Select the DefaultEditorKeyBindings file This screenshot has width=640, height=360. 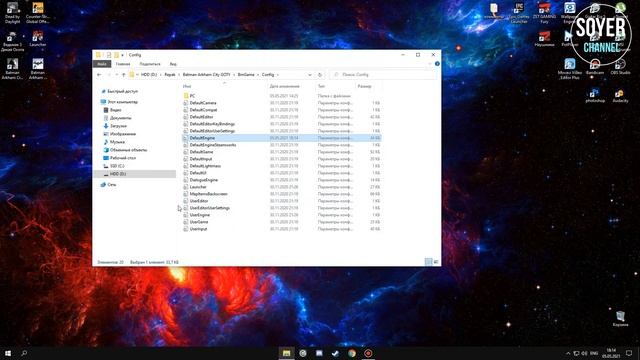coord(212,124)
